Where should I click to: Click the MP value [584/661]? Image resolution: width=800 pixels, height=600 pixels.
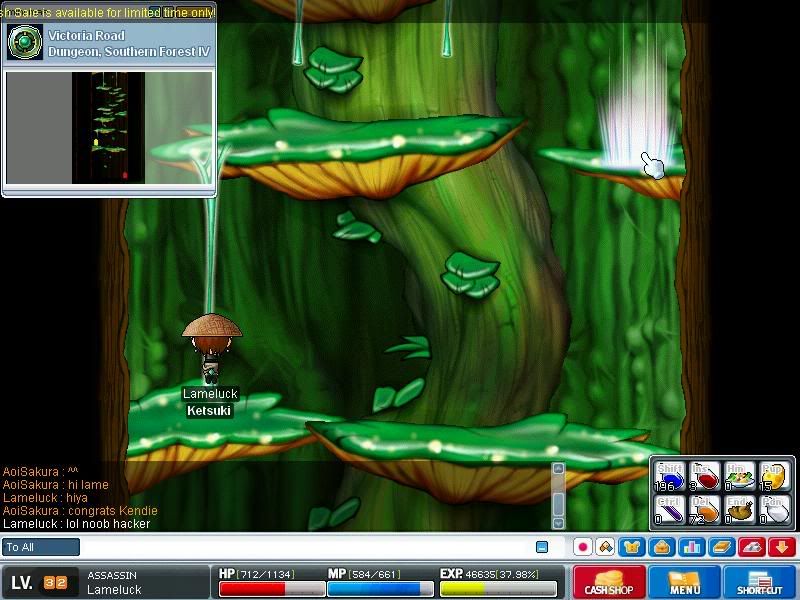pos(374,574)
